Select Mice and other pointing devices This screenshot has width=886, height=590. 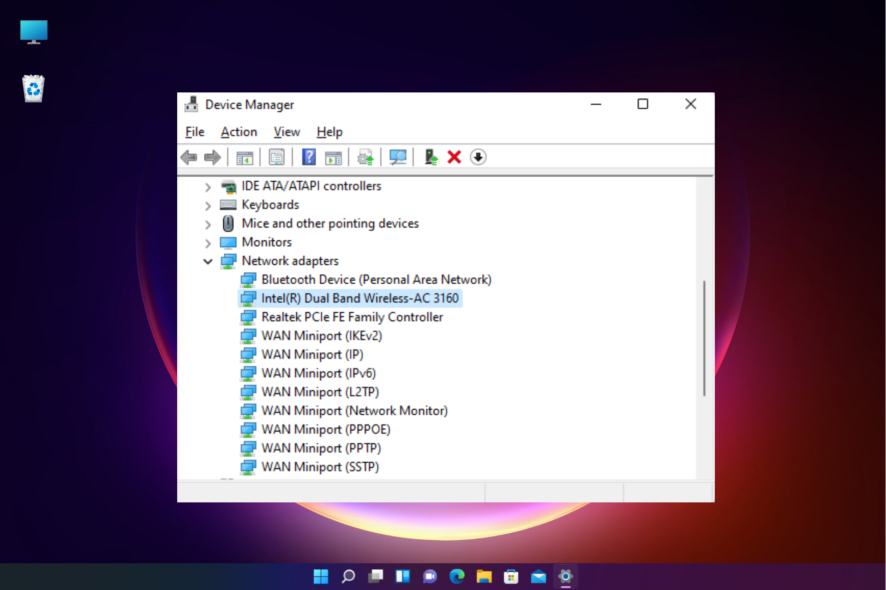330,223
